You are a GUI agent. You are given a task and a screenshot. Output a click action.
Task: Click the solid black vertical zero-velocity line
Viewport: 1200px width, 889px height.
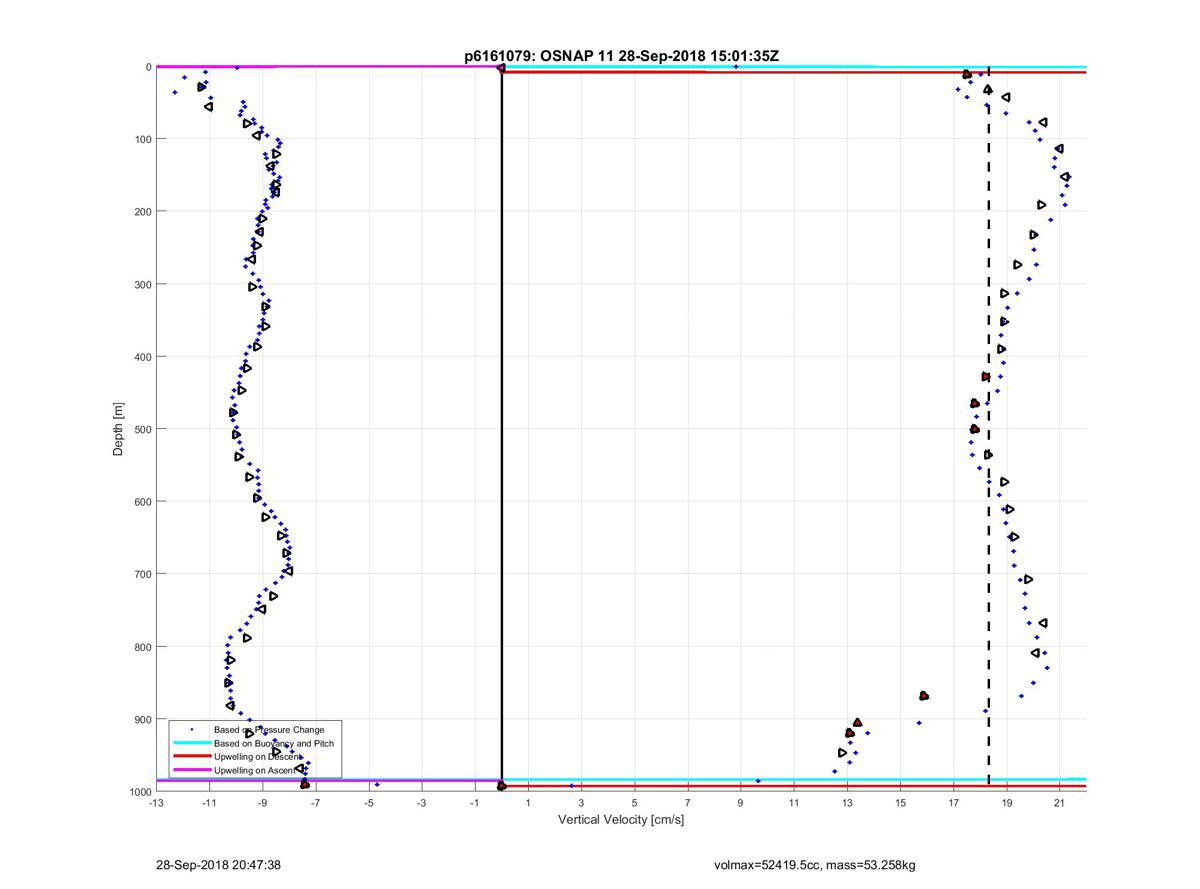click(x=501, y=430)
